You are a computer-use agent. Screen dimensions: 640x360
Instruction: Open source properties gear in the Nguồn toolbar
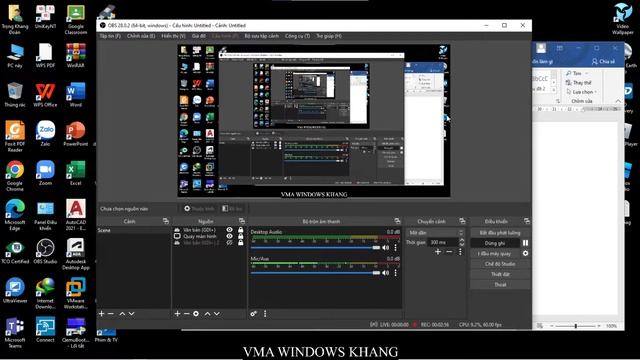click(196, 313)
